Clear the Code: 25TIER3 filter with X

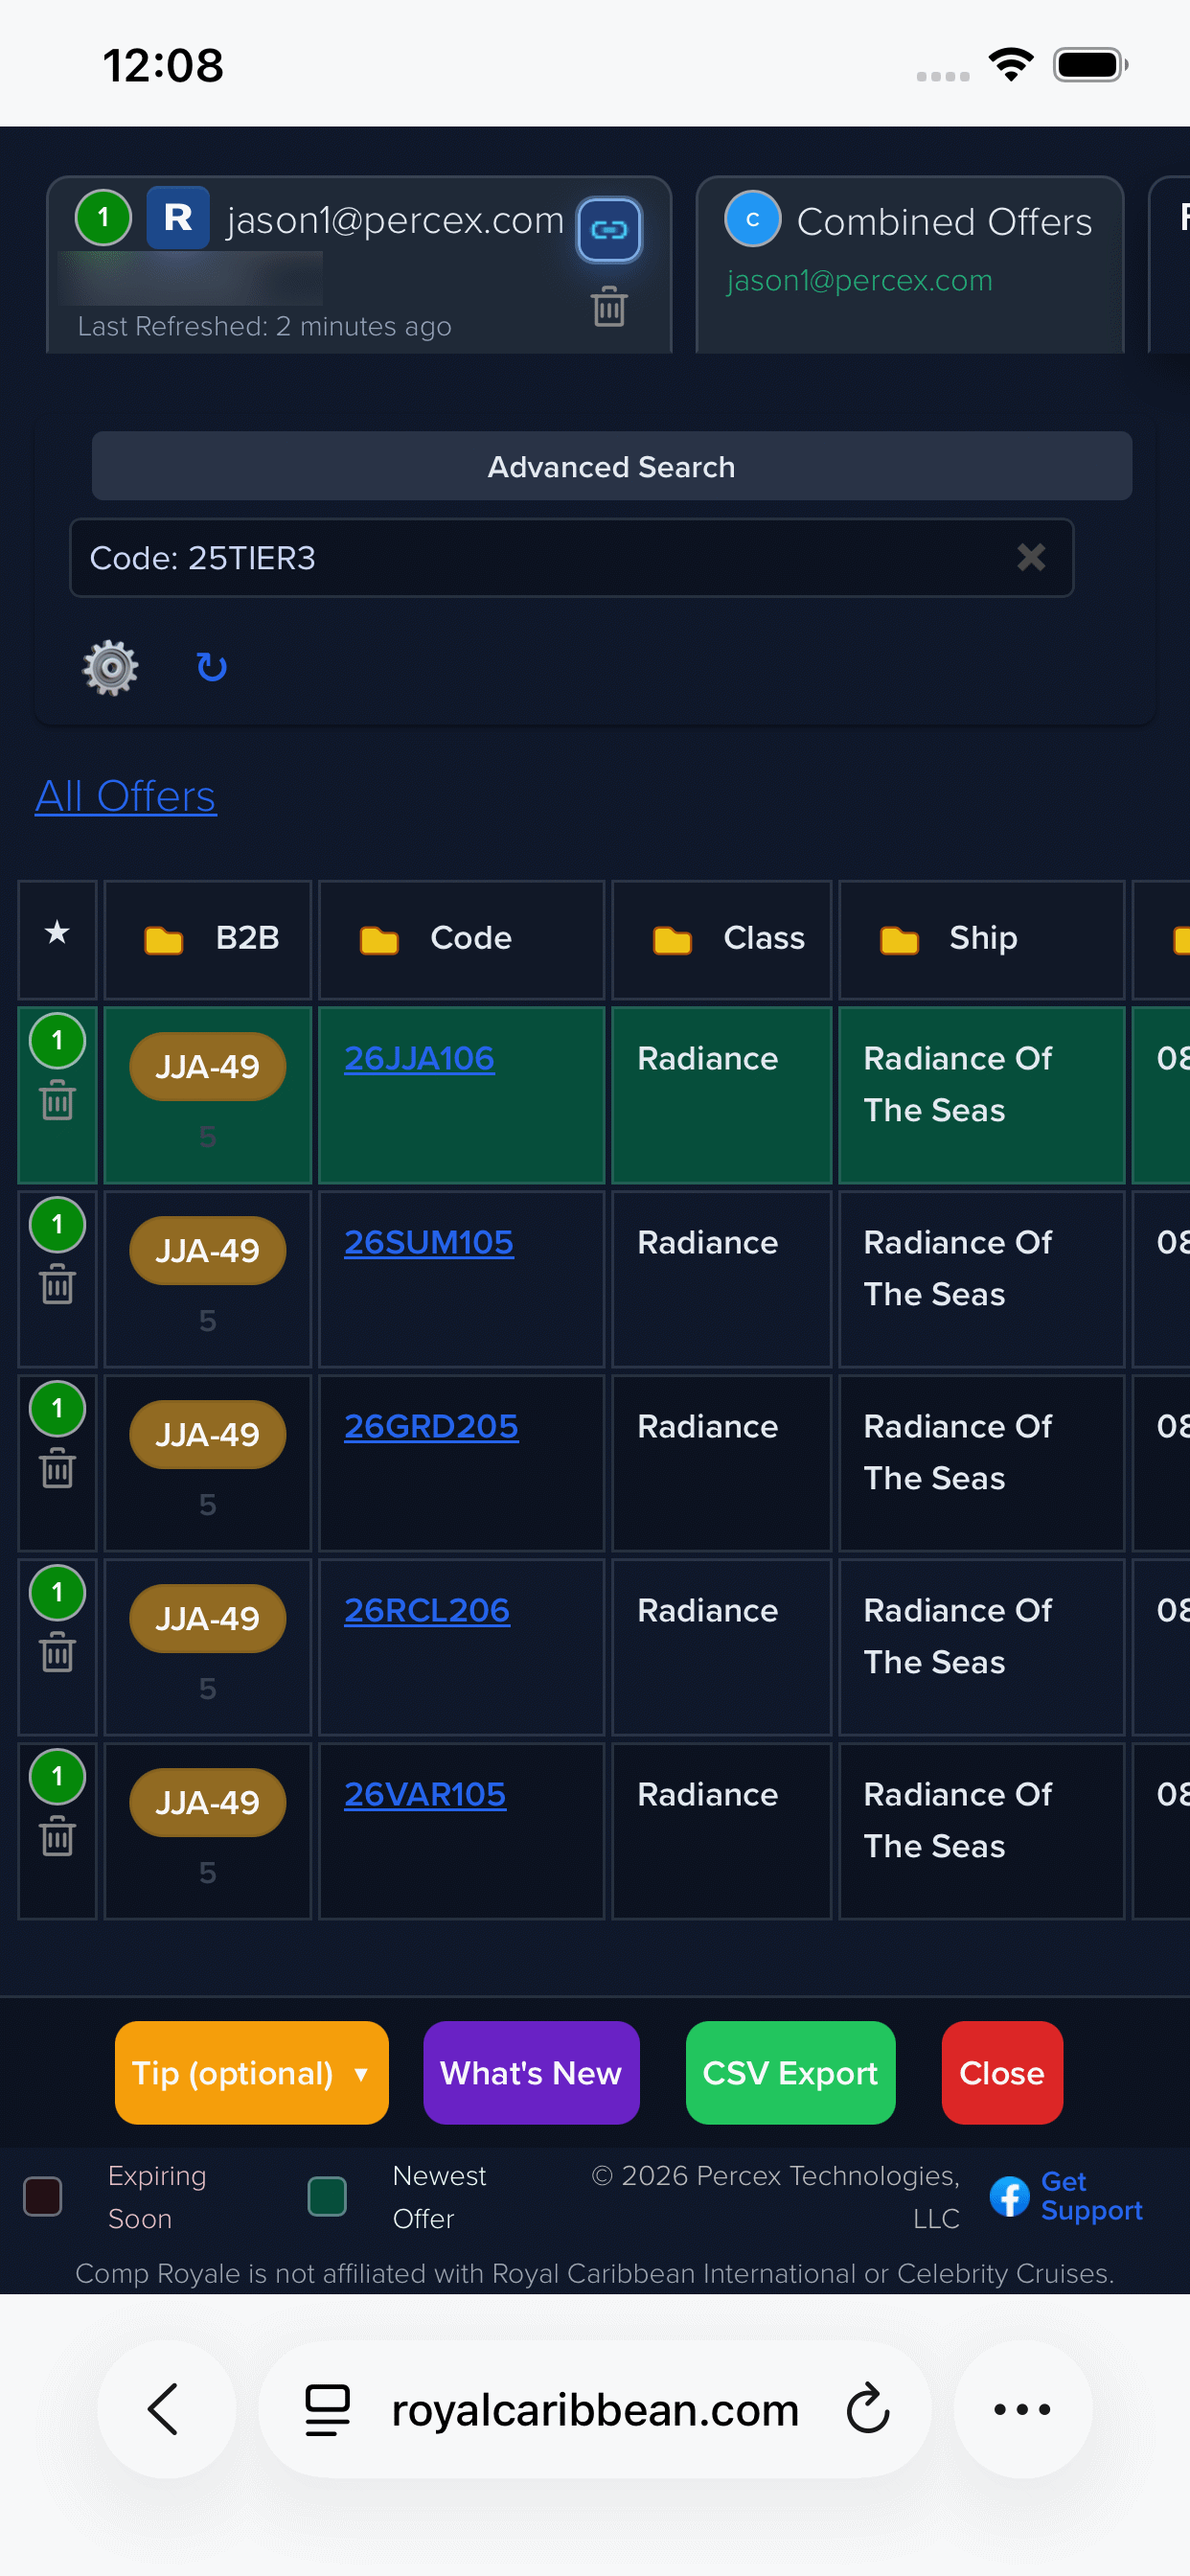click(1030, 557)
